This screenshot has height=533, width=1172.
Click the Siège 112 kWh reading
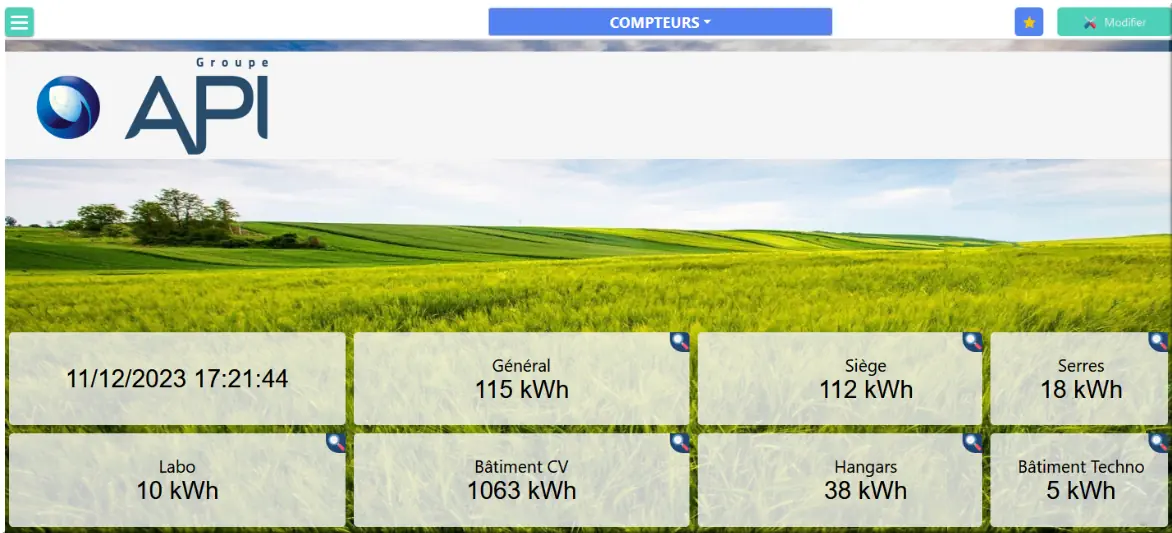(x=866, y=389)
